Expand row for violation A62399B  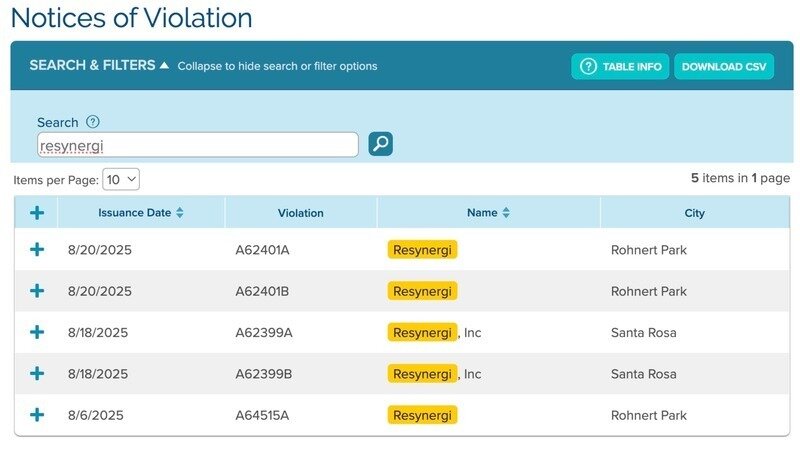click(37, 373)
